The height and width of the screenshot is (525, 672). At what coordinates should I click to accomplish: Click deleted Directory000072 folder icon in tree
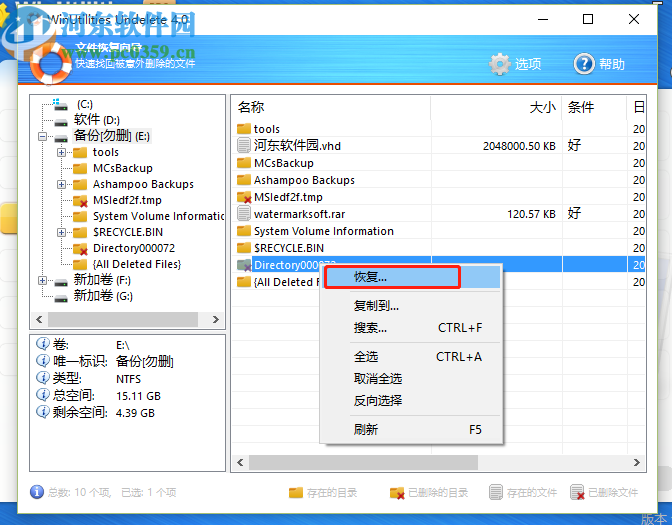tap(80, 249)
